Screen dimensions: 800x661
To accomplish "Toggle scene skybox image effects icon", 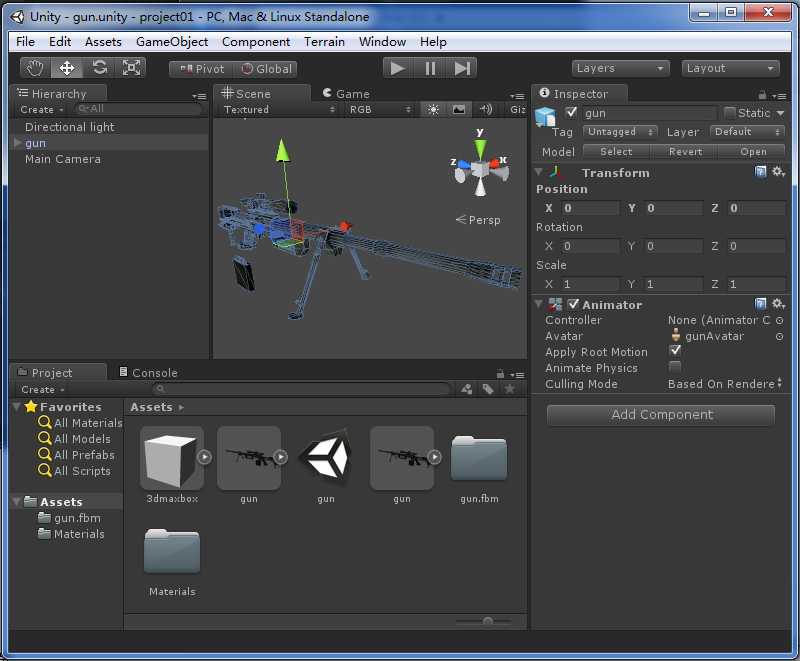I will pos(459,110).
